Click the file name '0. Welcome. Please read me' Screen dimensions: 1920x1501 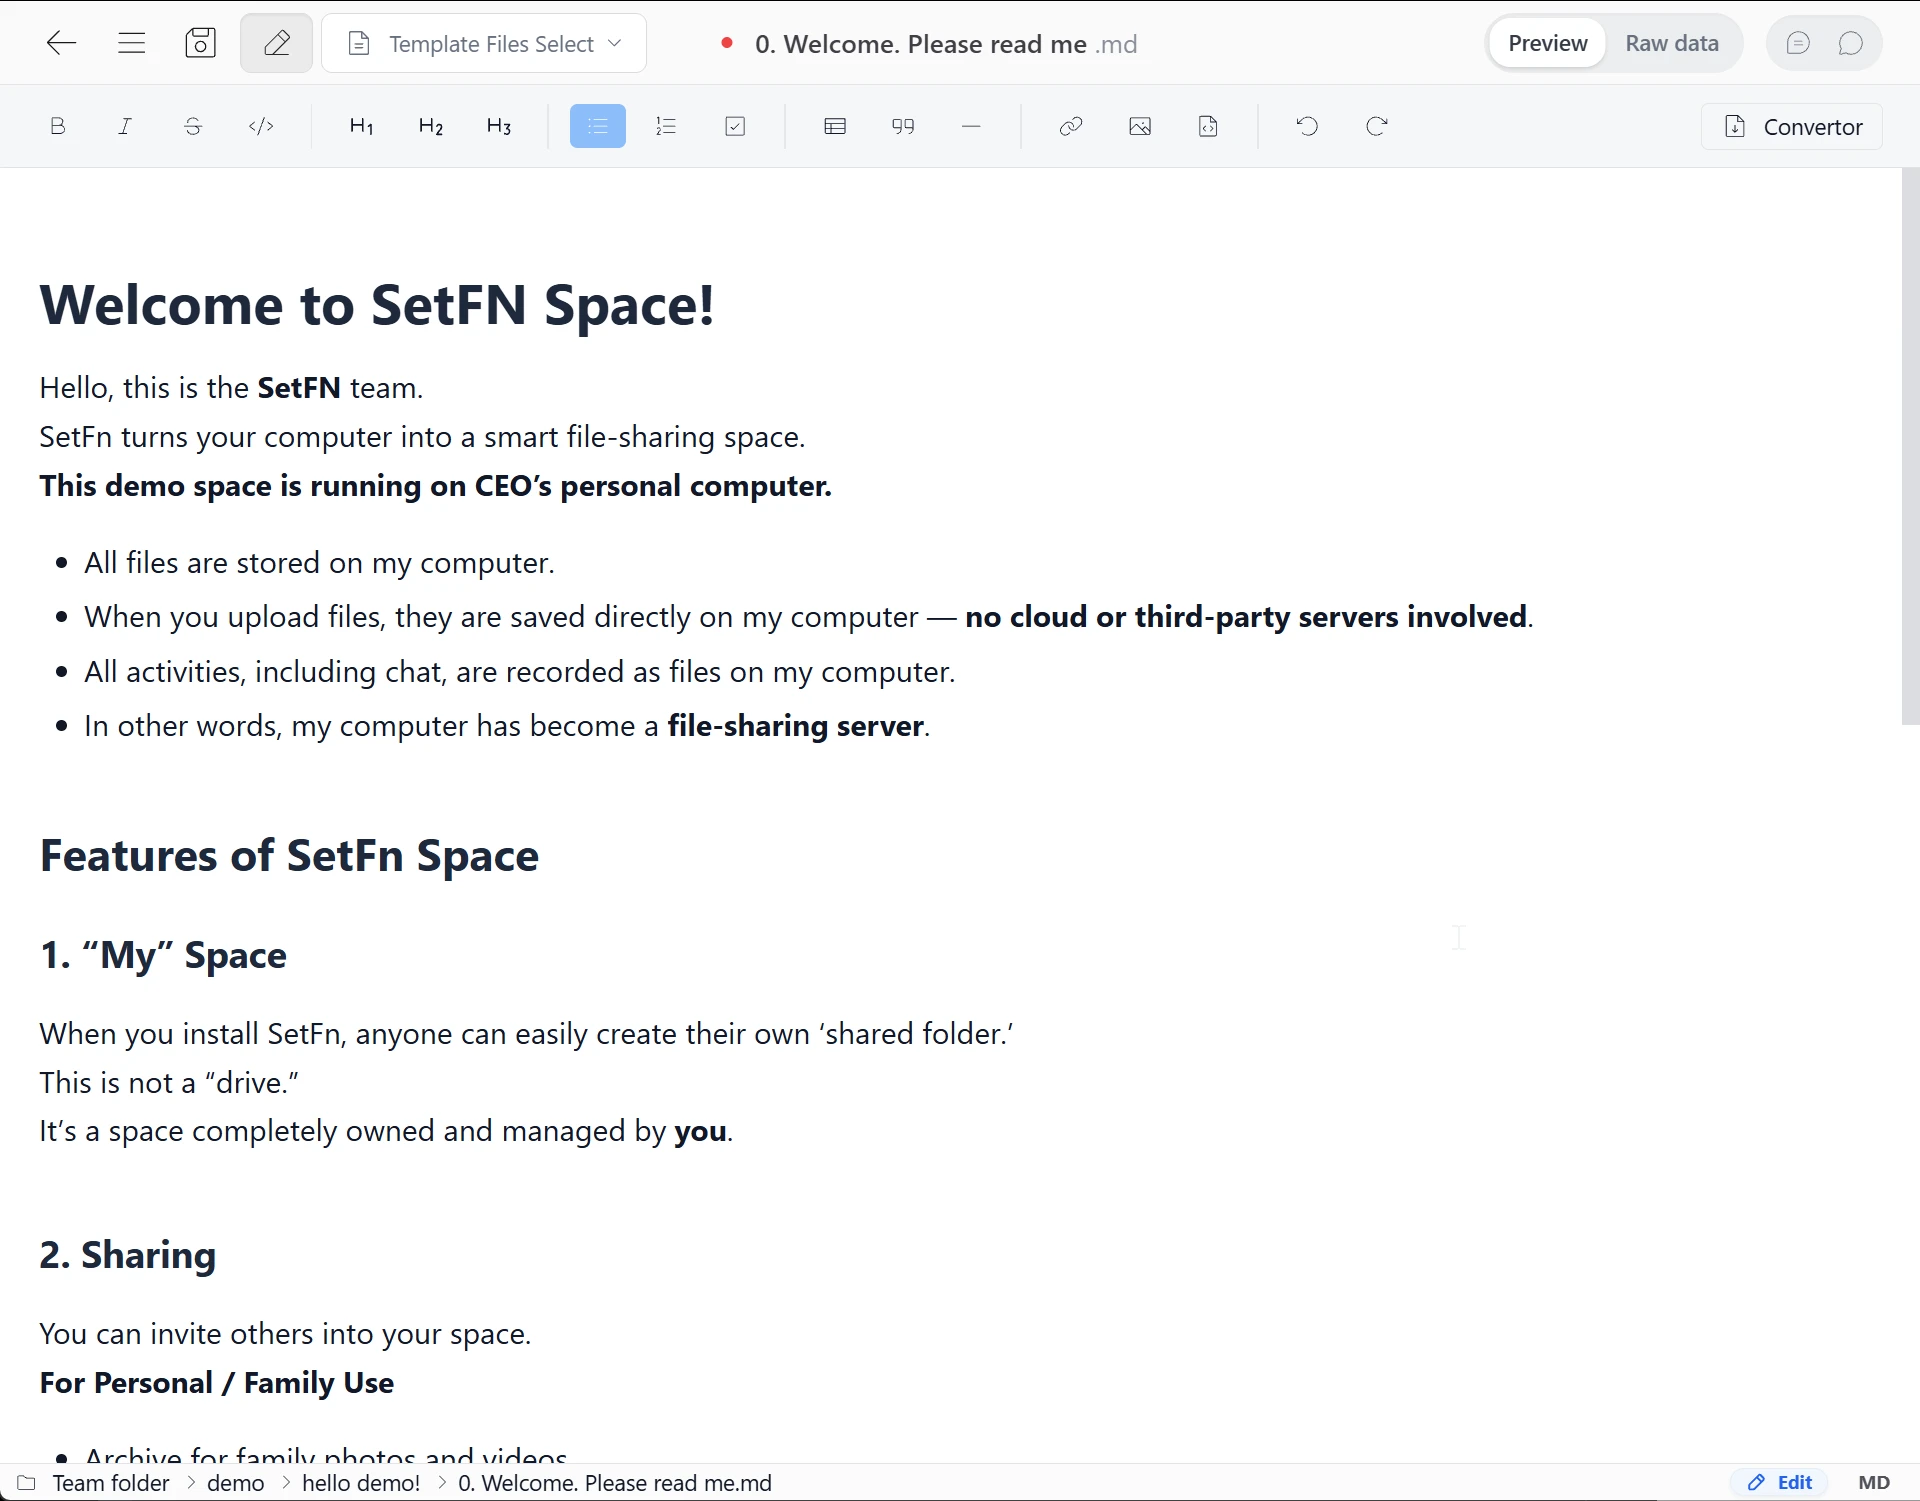pyautogui.click(x=920, y=44)
